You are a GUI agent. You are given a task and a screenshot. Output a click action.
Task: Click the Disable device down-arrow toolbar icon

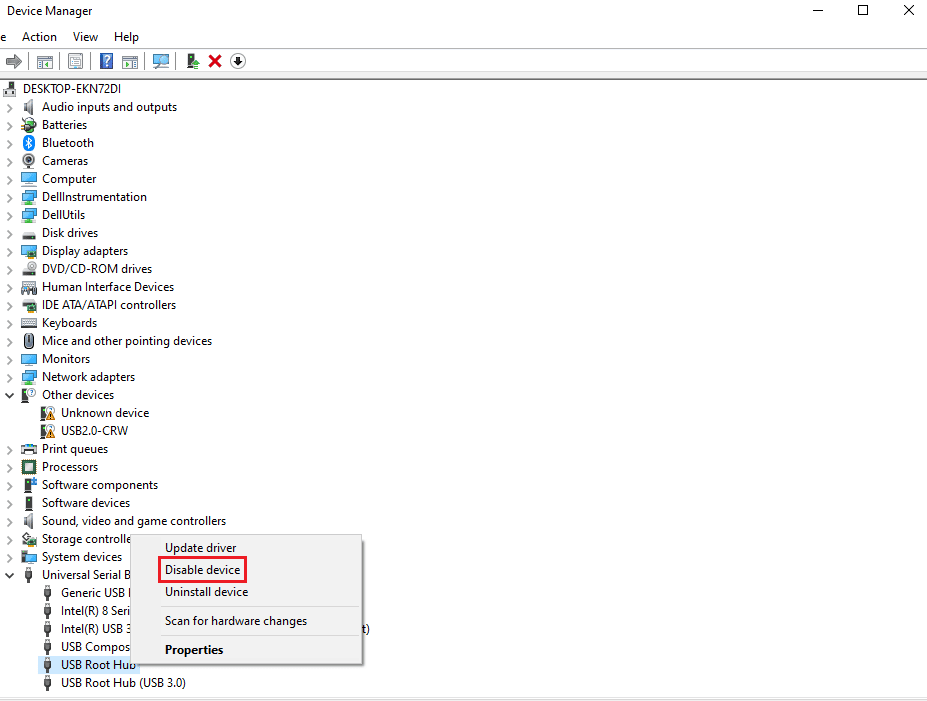pos(238,61)
